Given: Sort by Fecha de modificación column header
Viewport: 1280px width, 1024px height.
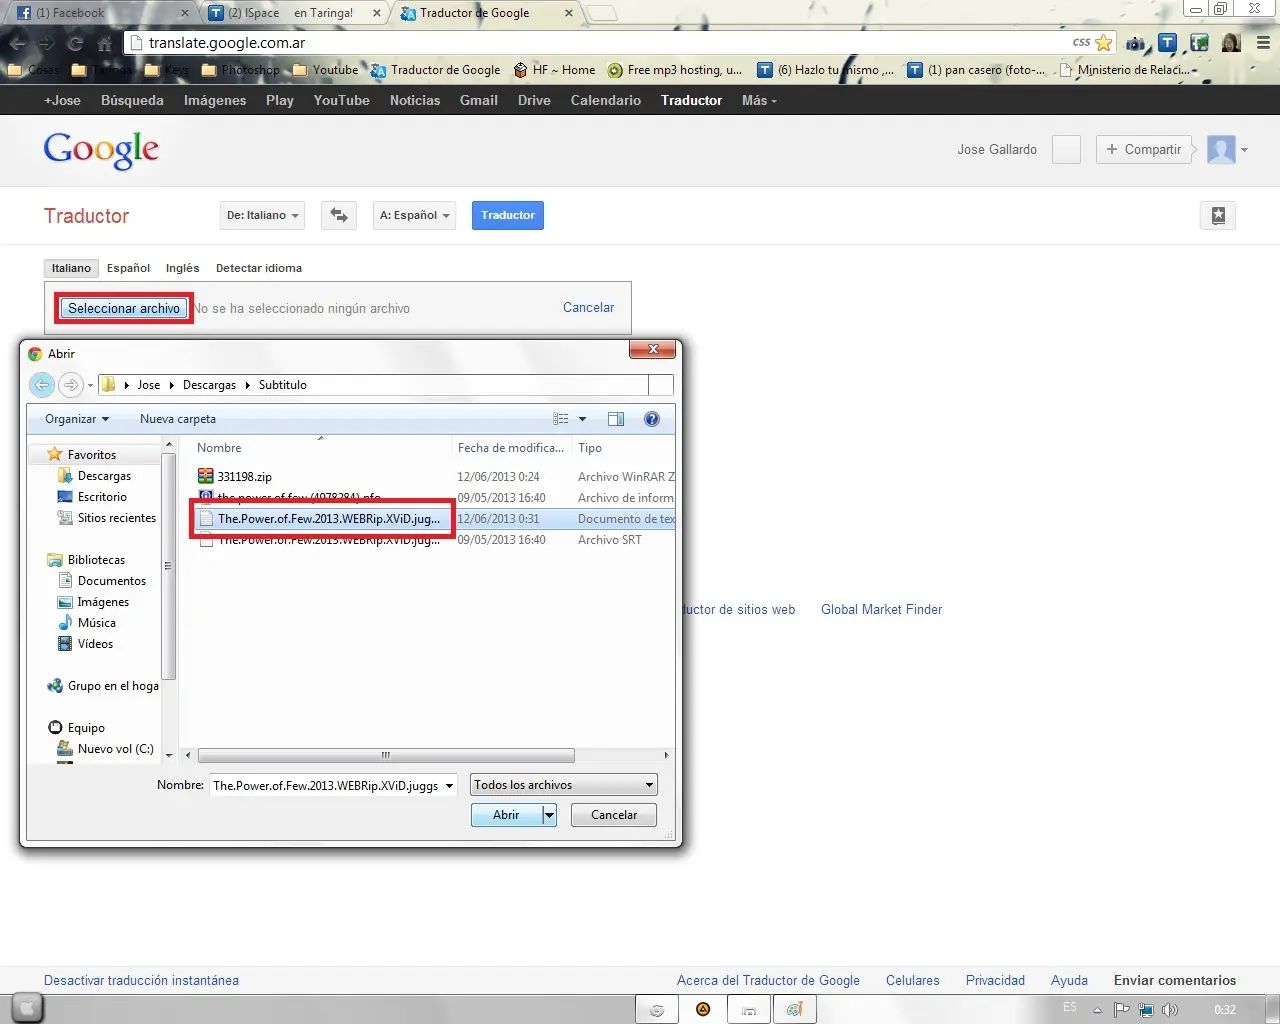Looking at the screenshot, I should pyautogui.click(x=511, y=448).
